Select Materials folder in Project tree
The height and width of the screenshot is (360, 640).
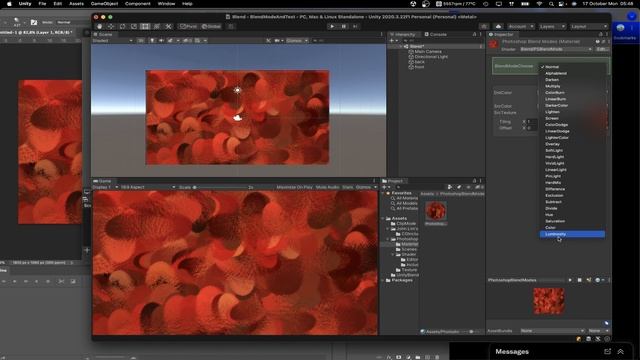click(407, 244)
